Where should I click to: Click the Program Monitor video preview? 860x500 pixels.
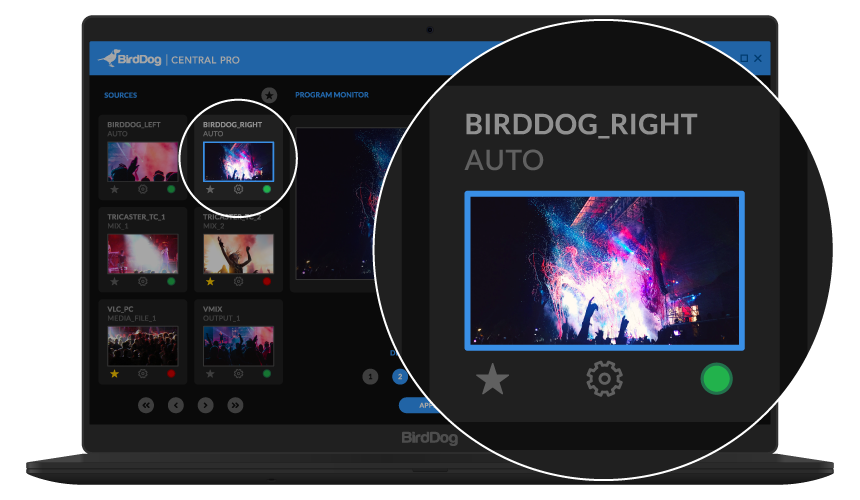coord(337,203)
